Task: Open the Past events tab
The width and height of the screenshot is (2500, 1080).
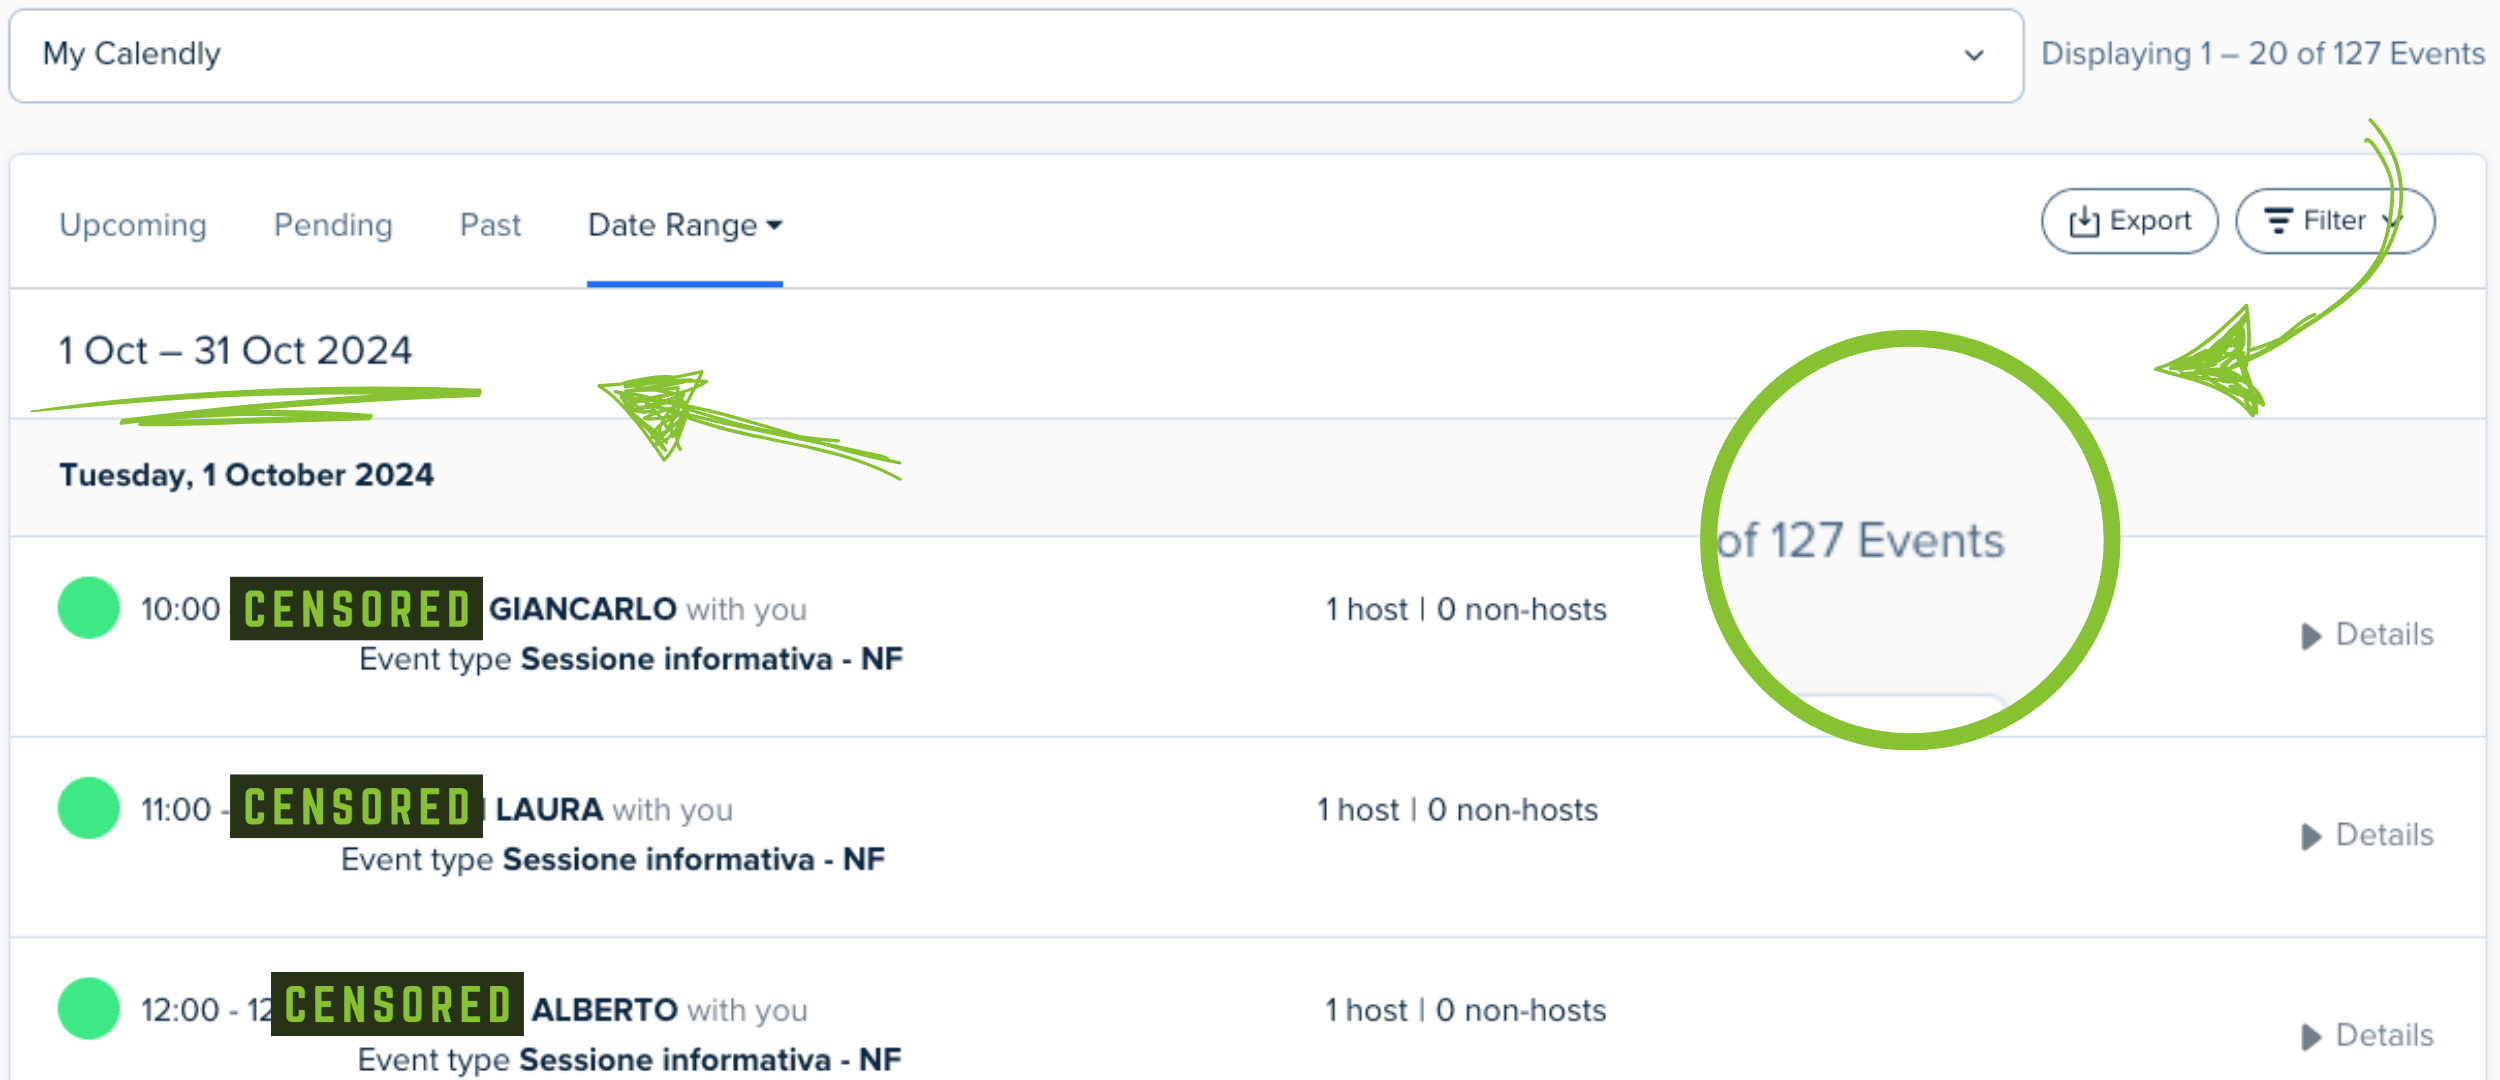Action: 490,225
